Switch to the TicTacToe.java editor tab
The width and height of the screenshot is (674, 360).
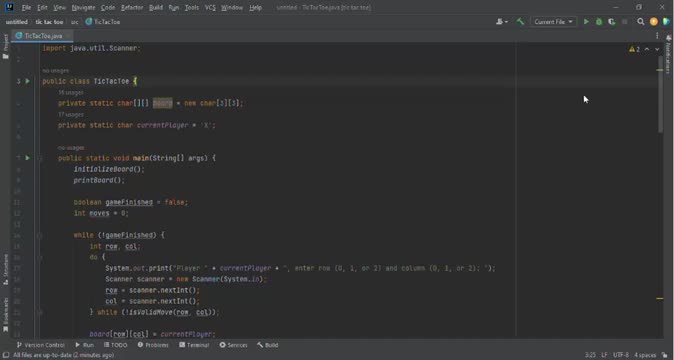[43, 36]
